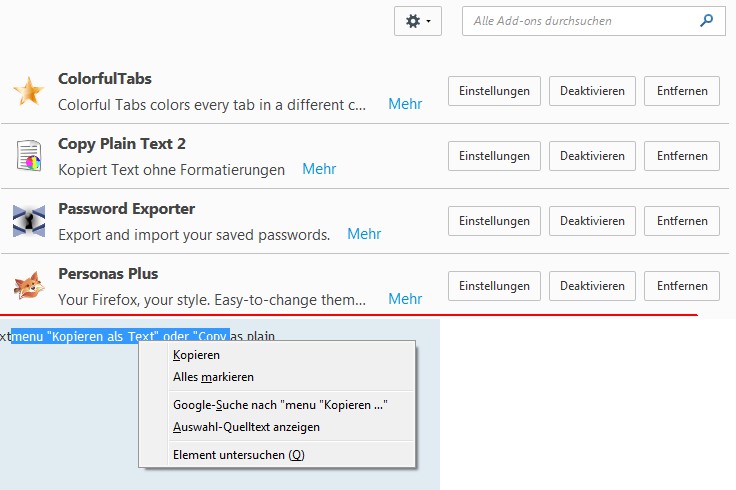Show more about Copy Plain Text 2
Screen dimensions: 736x490
tap(319, 169)
